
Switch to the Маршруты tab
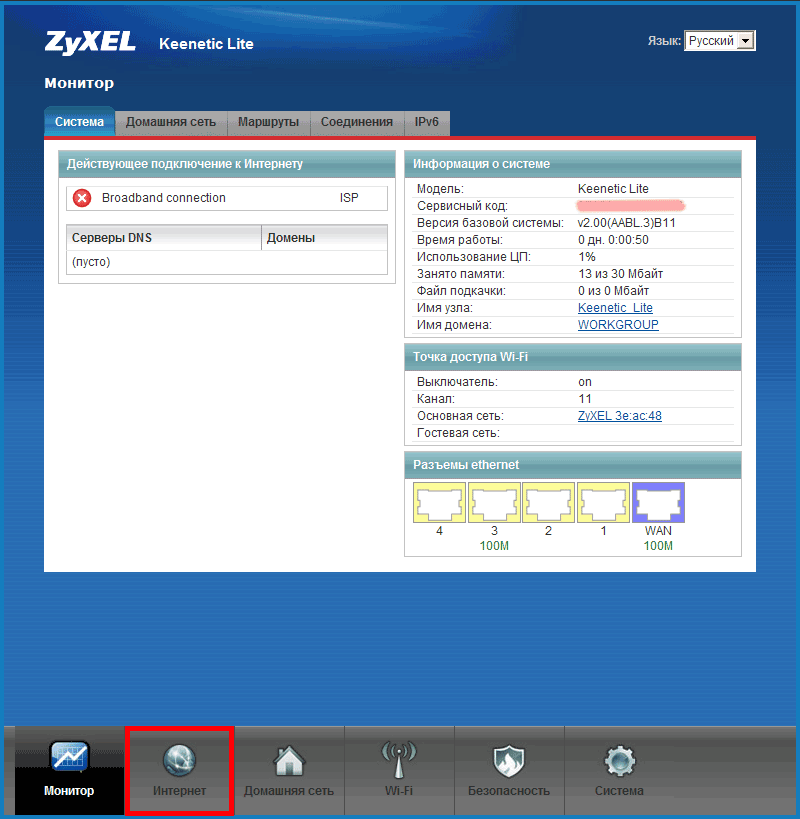click(268, 122)
